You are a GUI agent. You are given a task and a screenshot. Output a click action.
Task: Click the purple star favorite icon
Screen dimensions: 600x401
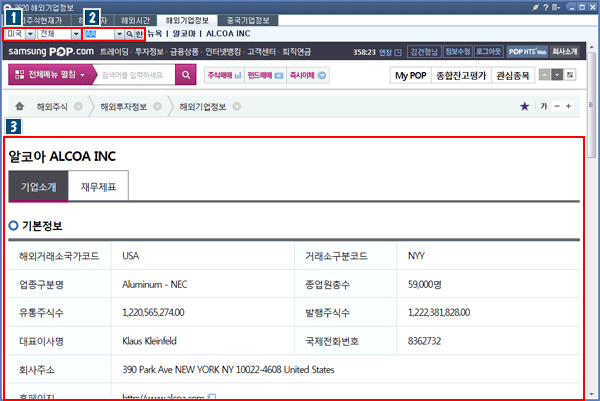tap(525, 106)
